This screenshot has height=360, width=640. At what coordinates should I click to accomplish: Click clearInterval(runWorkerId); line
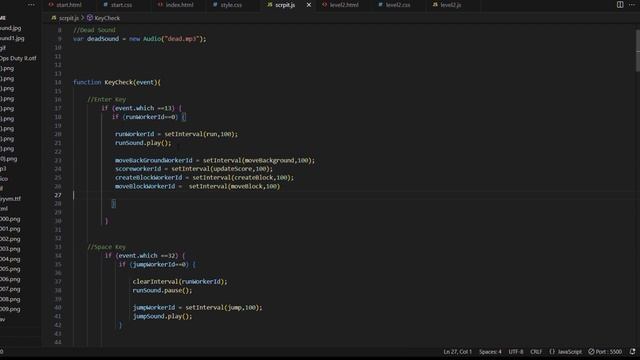click(x=180, y=282)
